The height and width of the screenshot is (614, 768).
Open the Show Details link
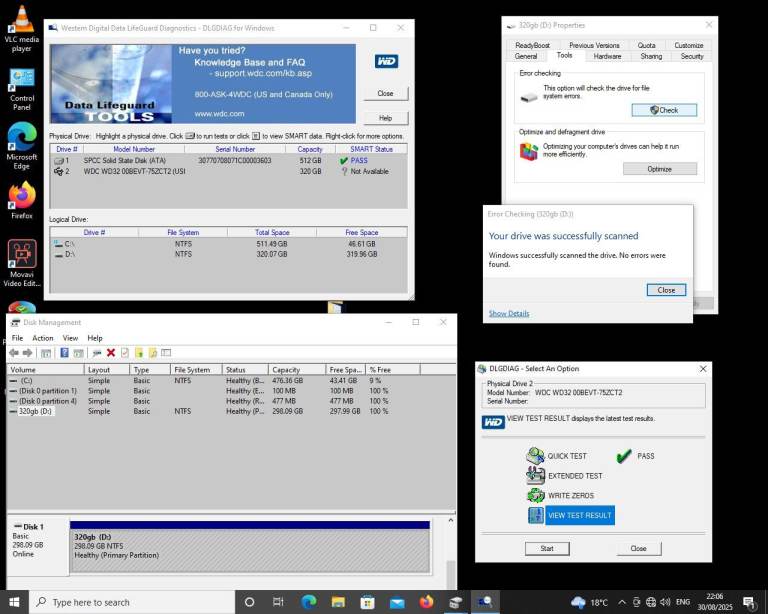[509, 314]
